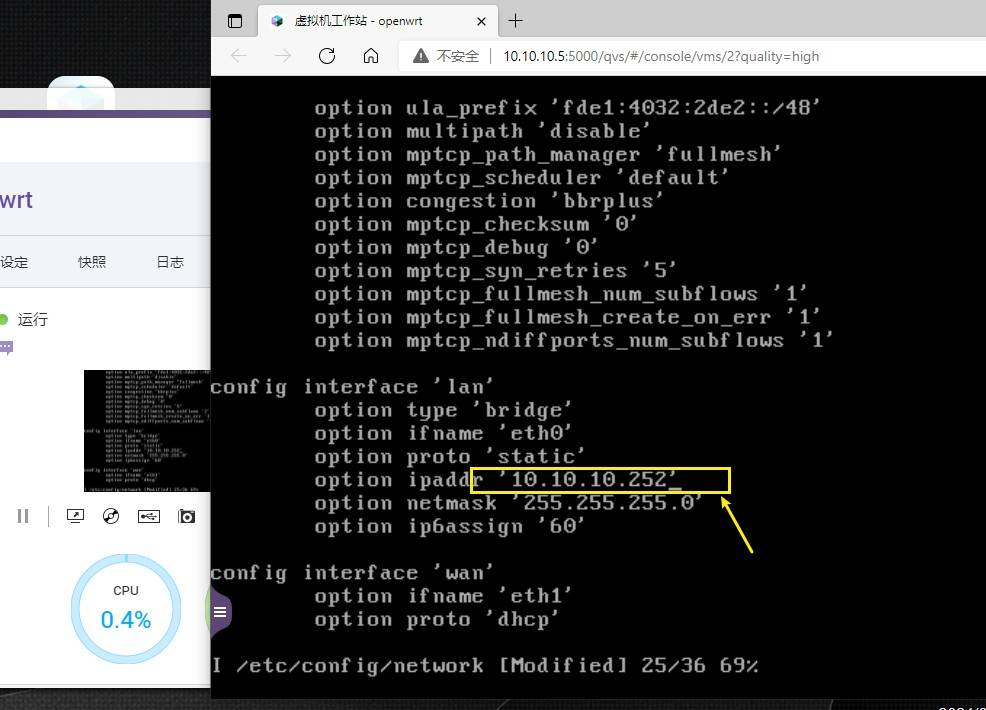Click the "option congestion 'bbrplus'" line
The height and width of the screenshot is (710, 986).
click(489, 201)
